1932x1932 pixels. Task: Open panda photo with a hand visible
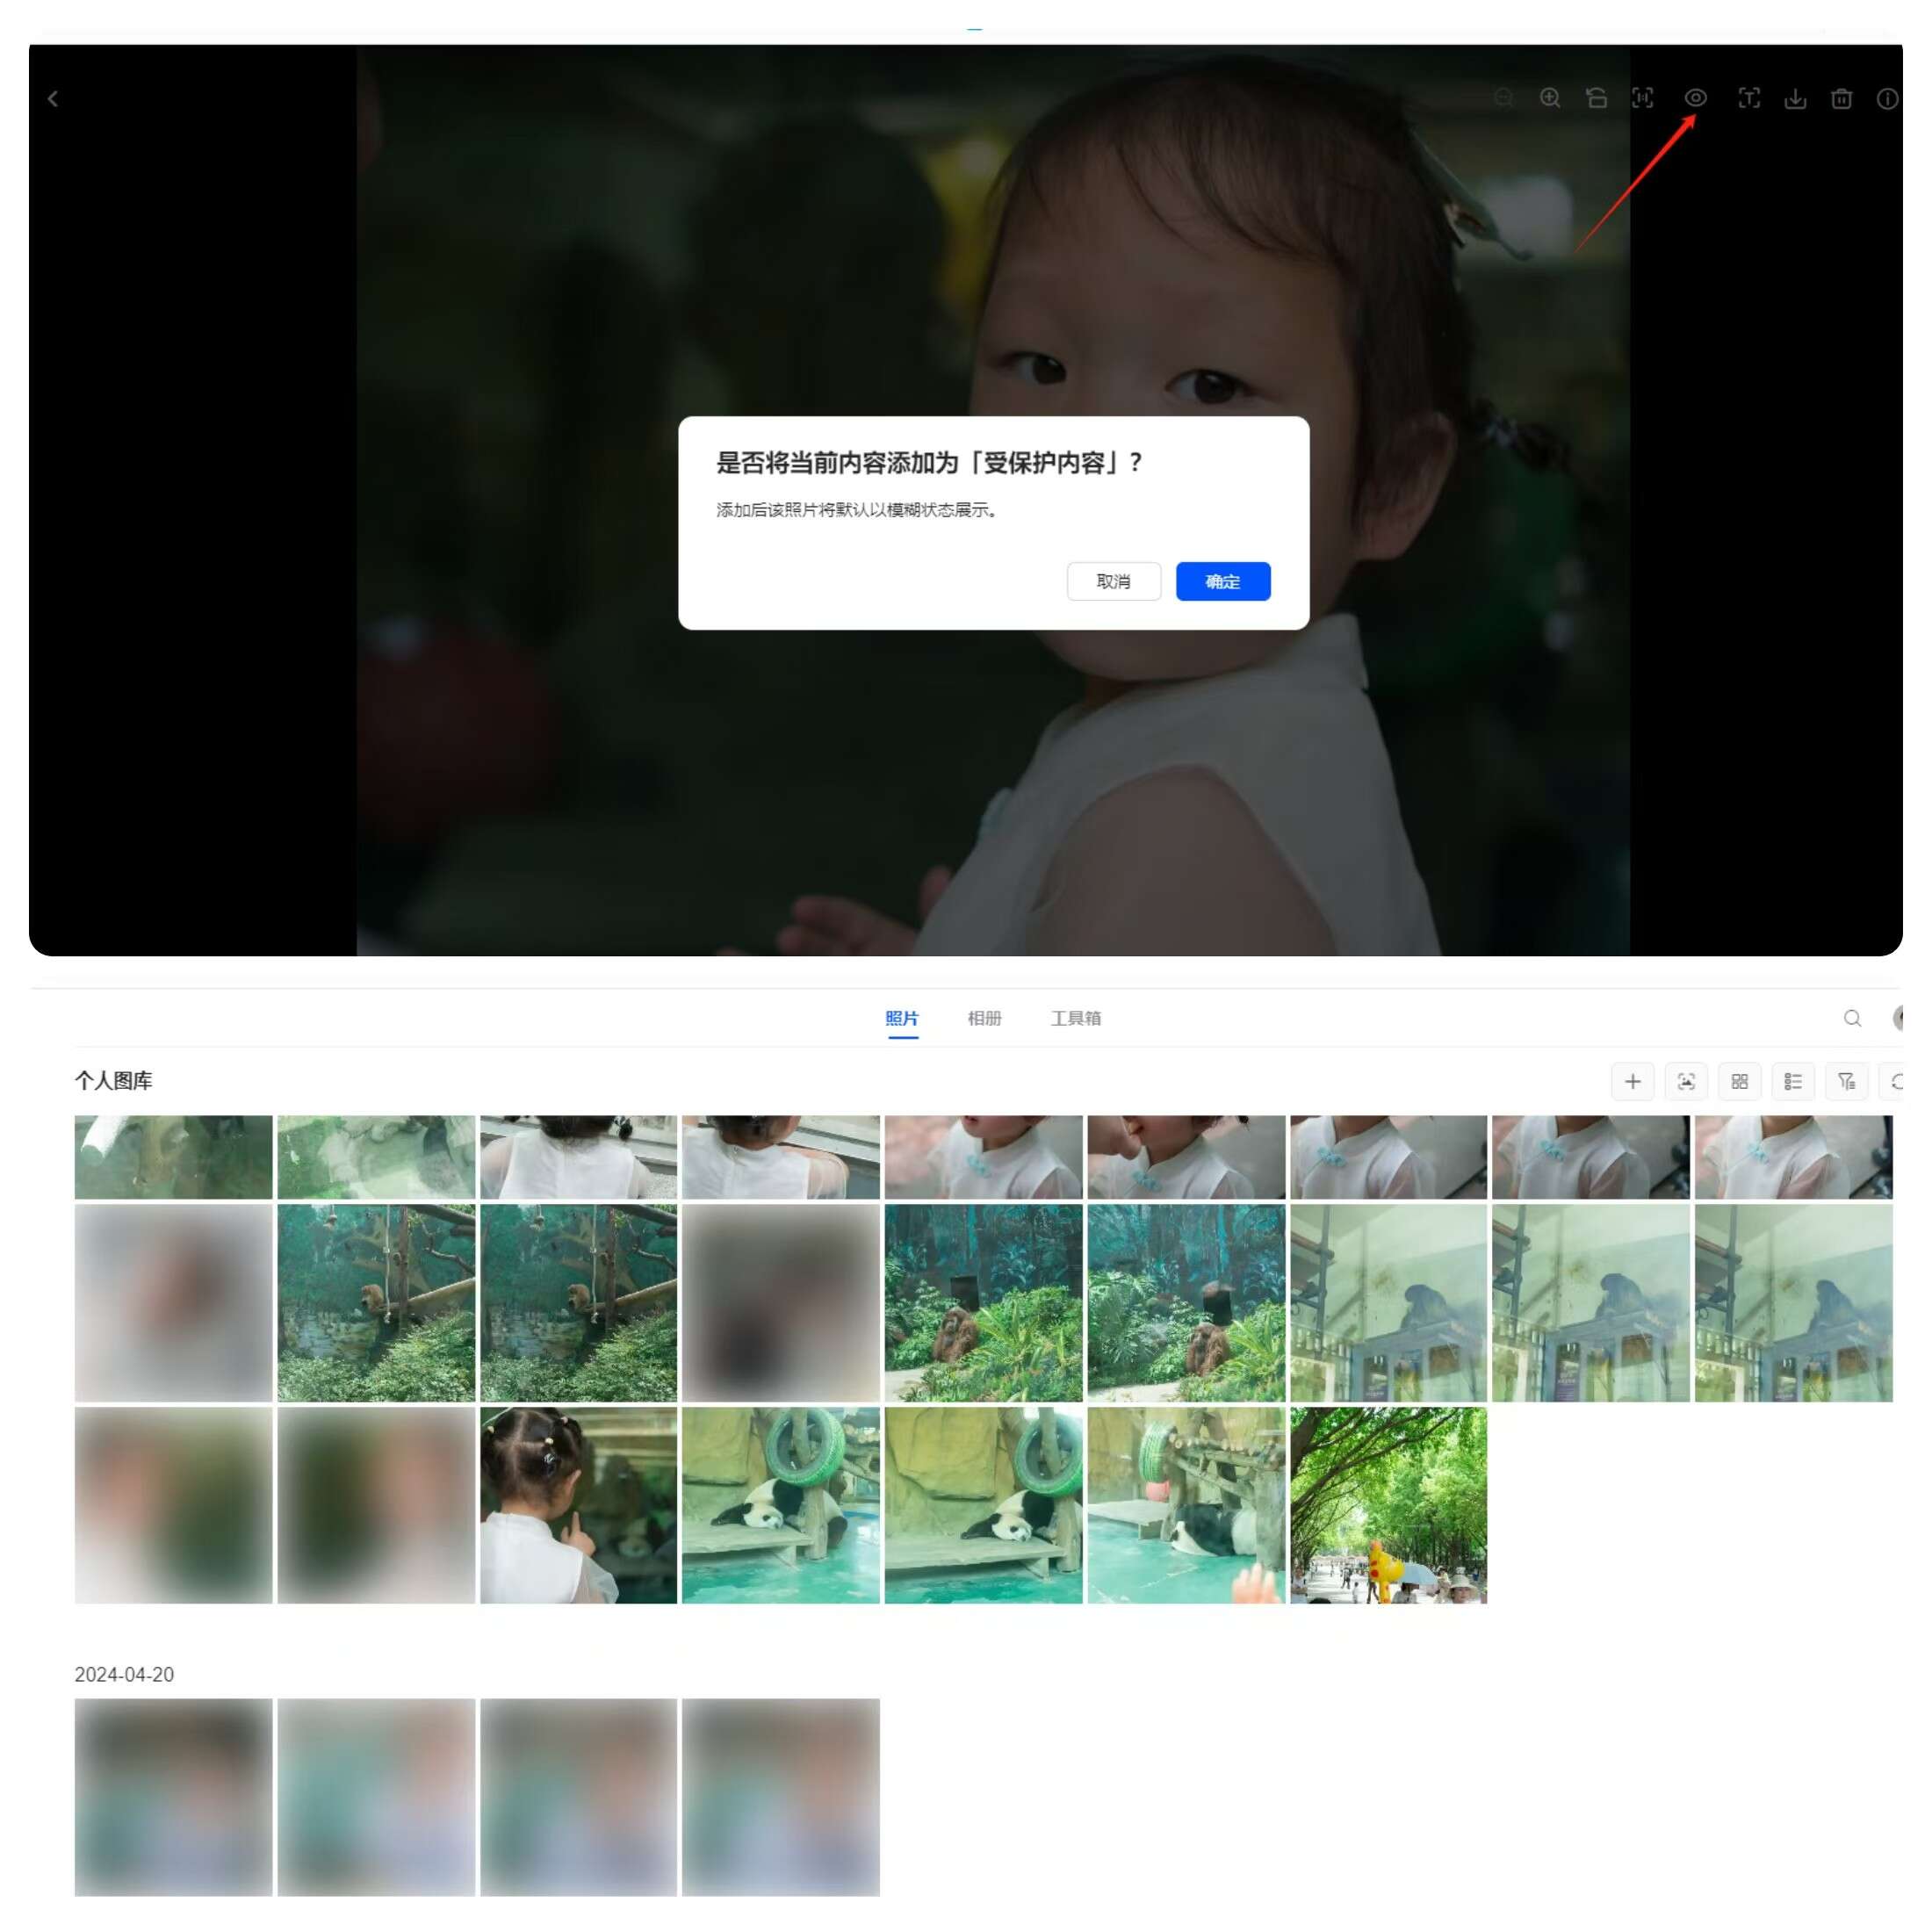pyautogui.click(x=1186, y=1505)
